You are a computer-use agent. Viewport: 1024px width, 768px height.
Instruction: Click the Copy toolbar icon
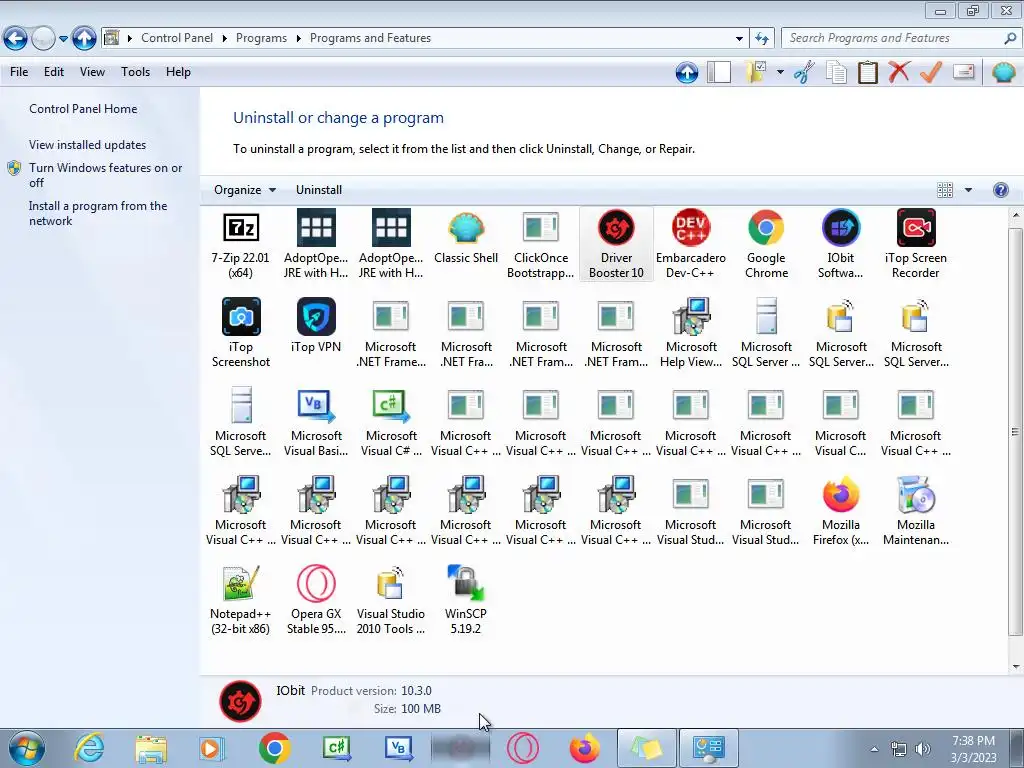click(x=836, y=72)
